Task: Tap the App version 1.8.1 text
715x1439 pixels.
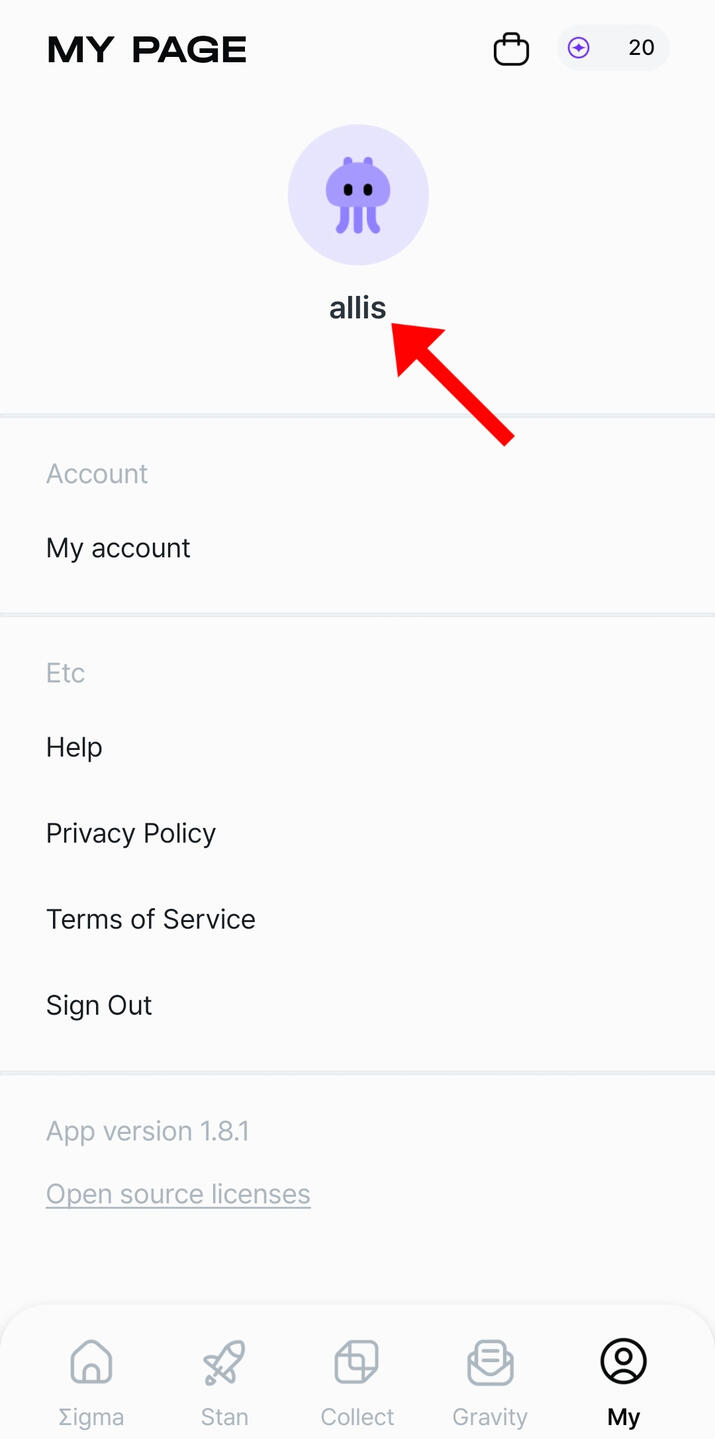Action: coord(148,1131)
